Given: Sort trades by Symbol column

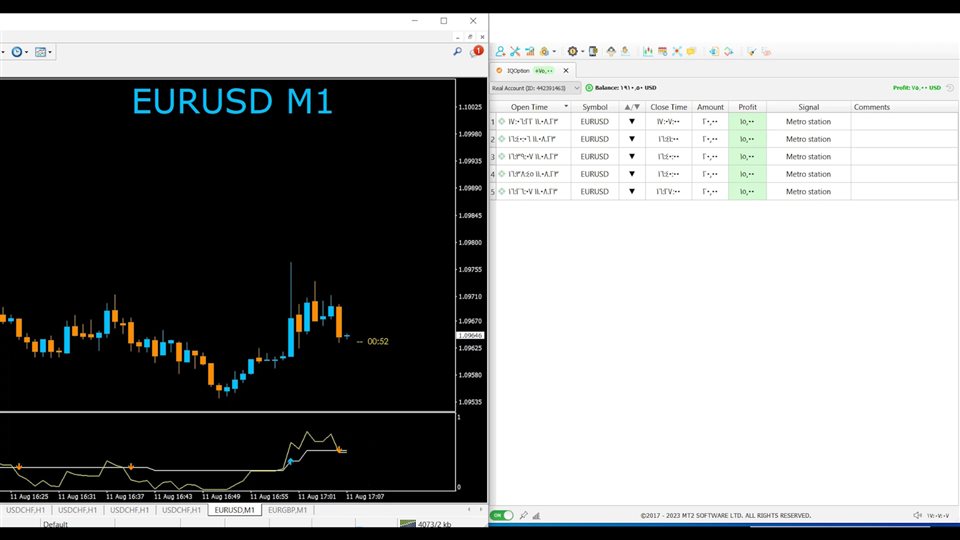Looking at the screenshot, I should 594,107.
